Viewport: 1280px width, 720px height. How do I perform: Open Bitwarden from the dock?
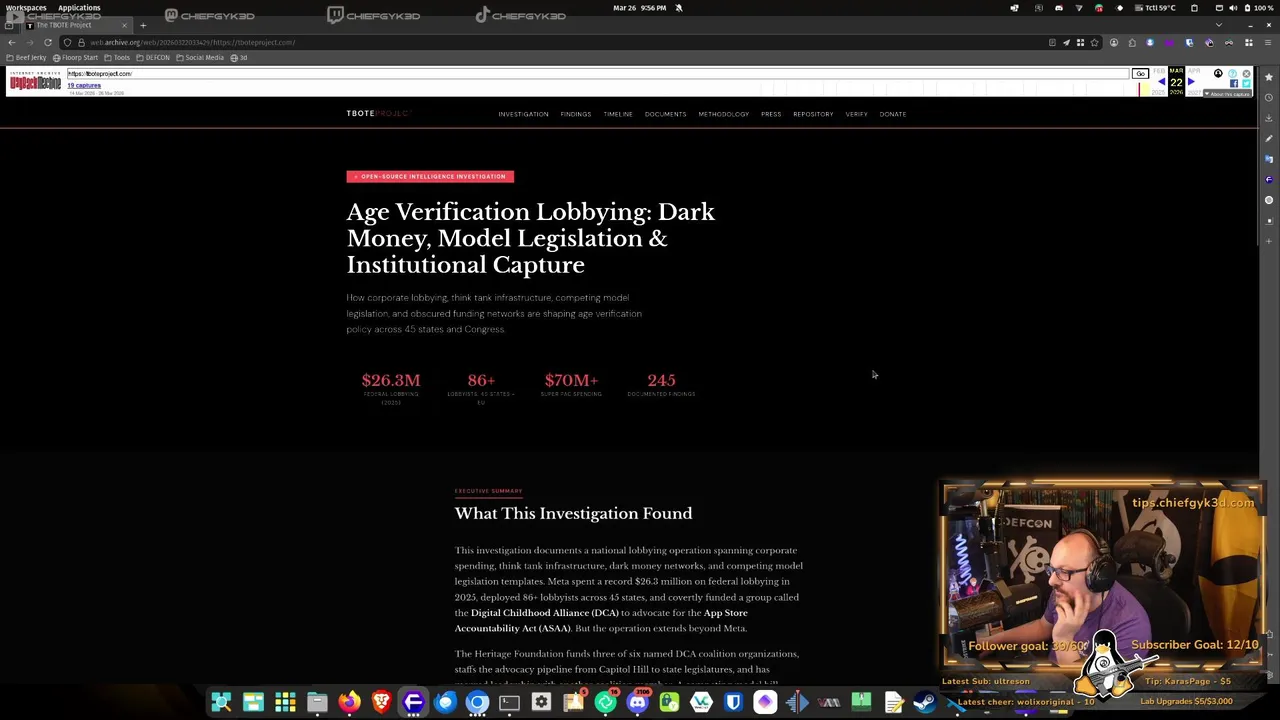tap(733, 702)
